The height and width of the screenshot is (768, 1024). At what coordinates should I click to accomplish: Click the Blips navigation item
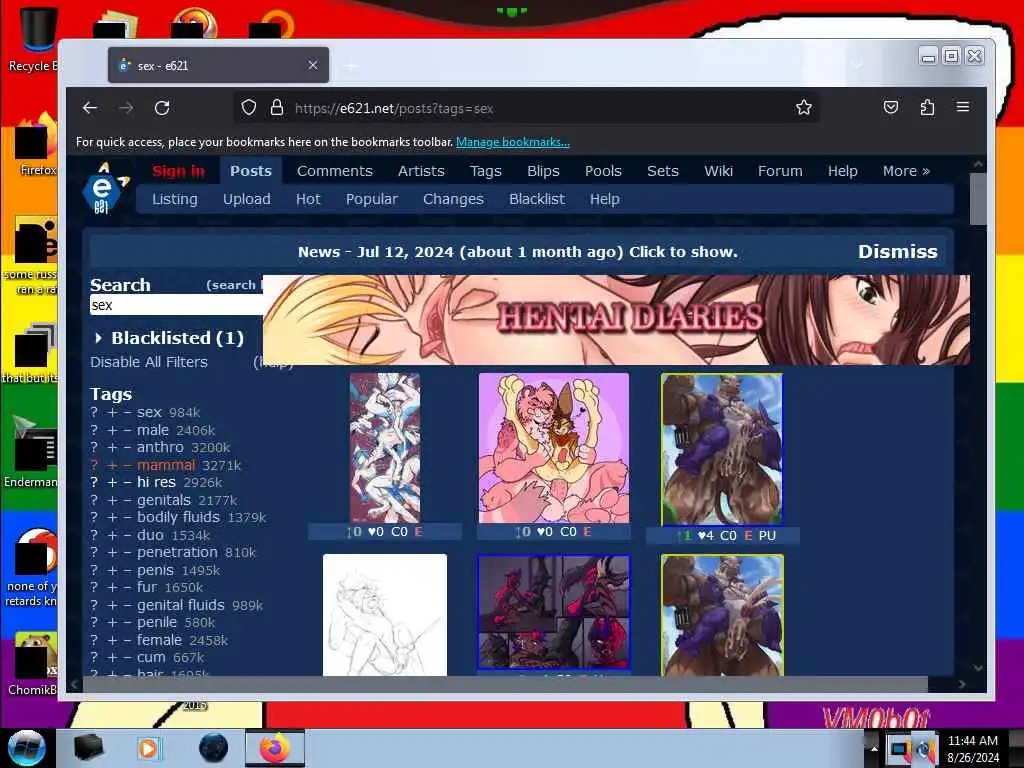point(543,171)
